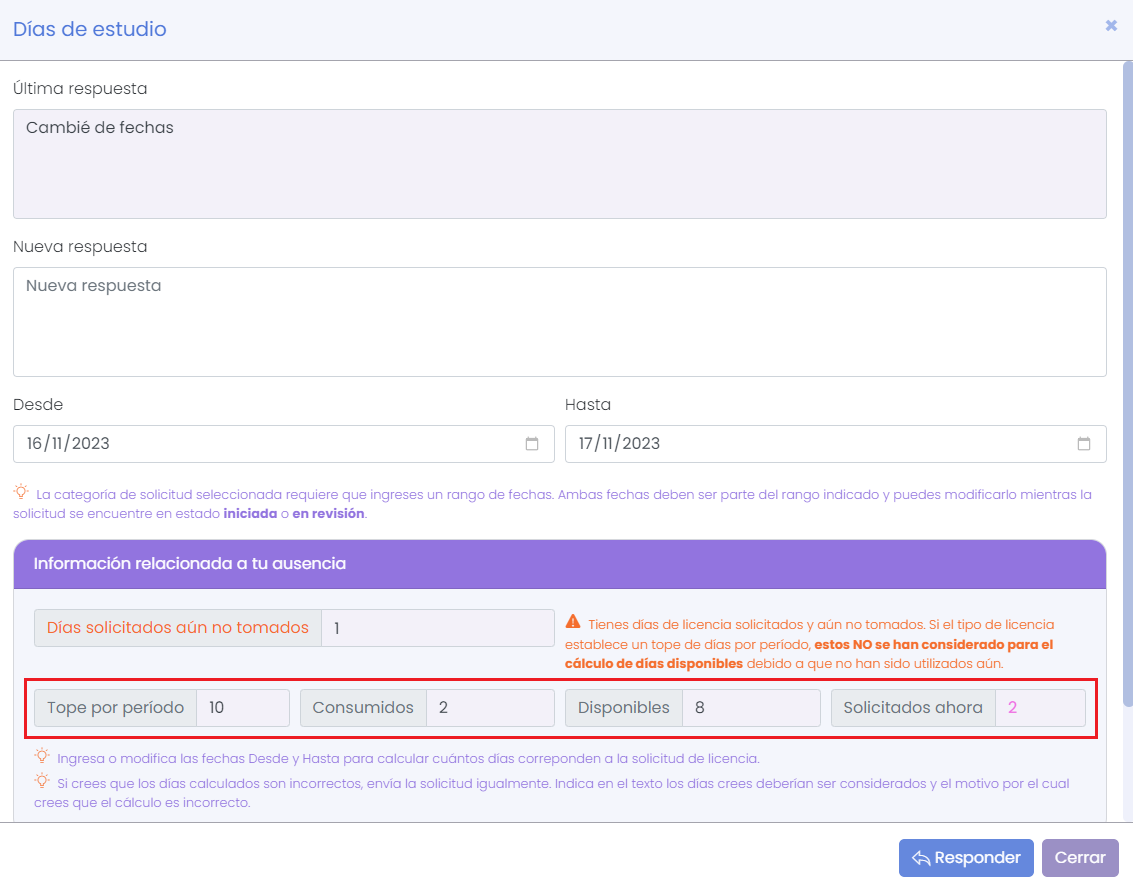Image resolution: width=1135 pixels, height=890 pixels.
Task: Close the Días de estudio dialog with X
Action: (x=1111, y=26)
